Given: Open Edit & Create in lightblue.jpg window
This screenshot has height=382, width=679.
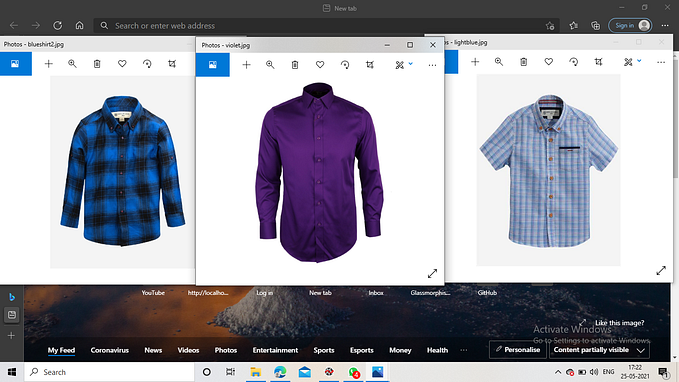Looking at the screenshot, I should click(632, 62).
